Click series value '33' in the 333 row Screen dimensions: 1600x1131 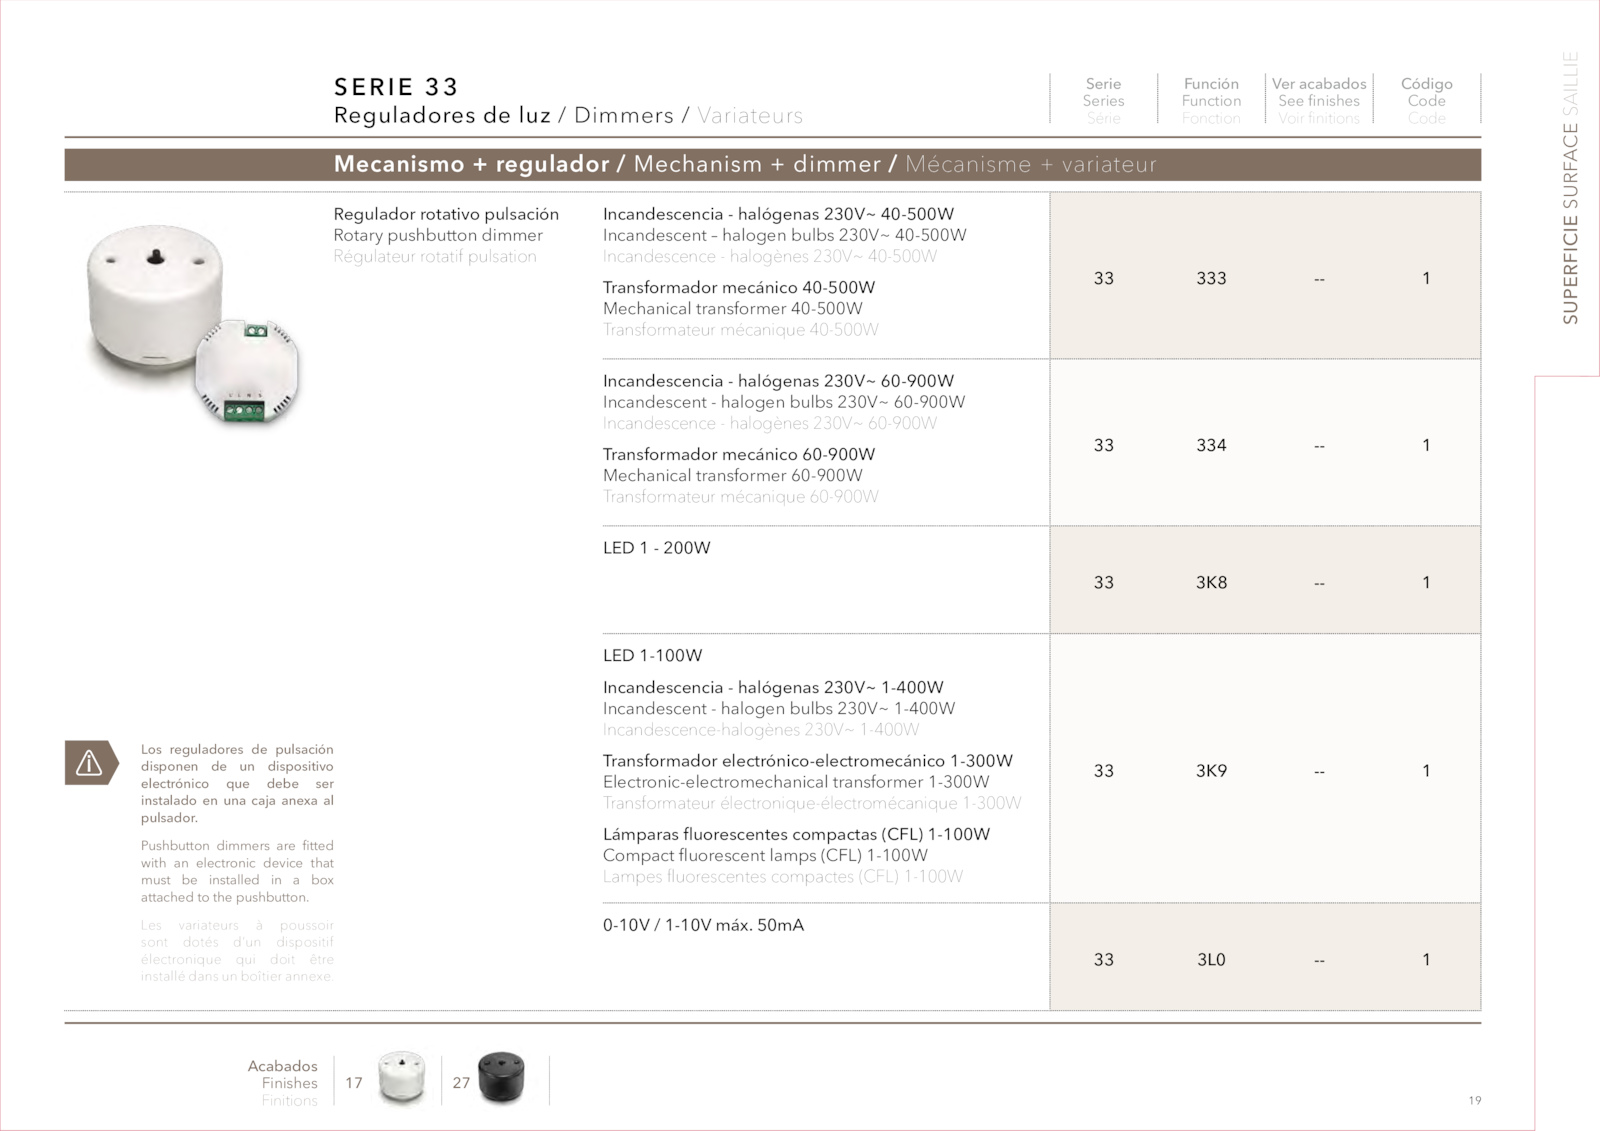tap(1103, 278)
